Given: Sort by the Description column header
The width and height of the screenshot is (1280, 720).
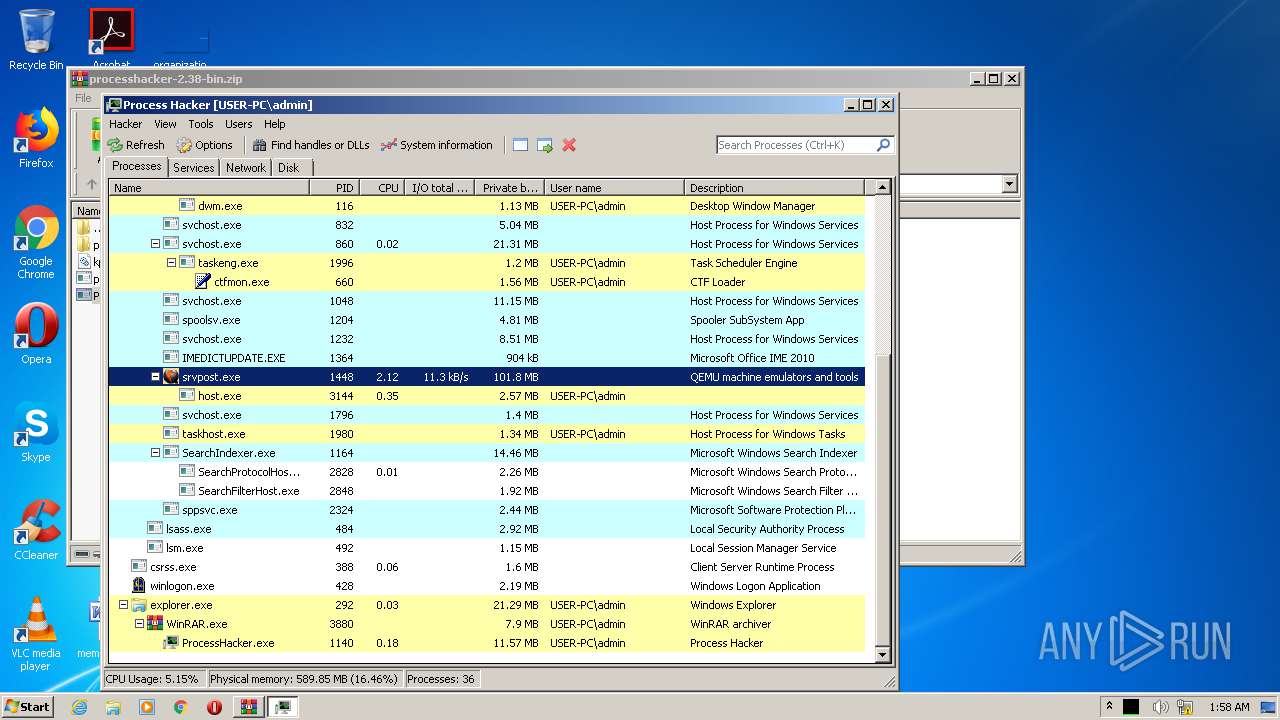Looking at the screenshot, I should tap(774, 187).
